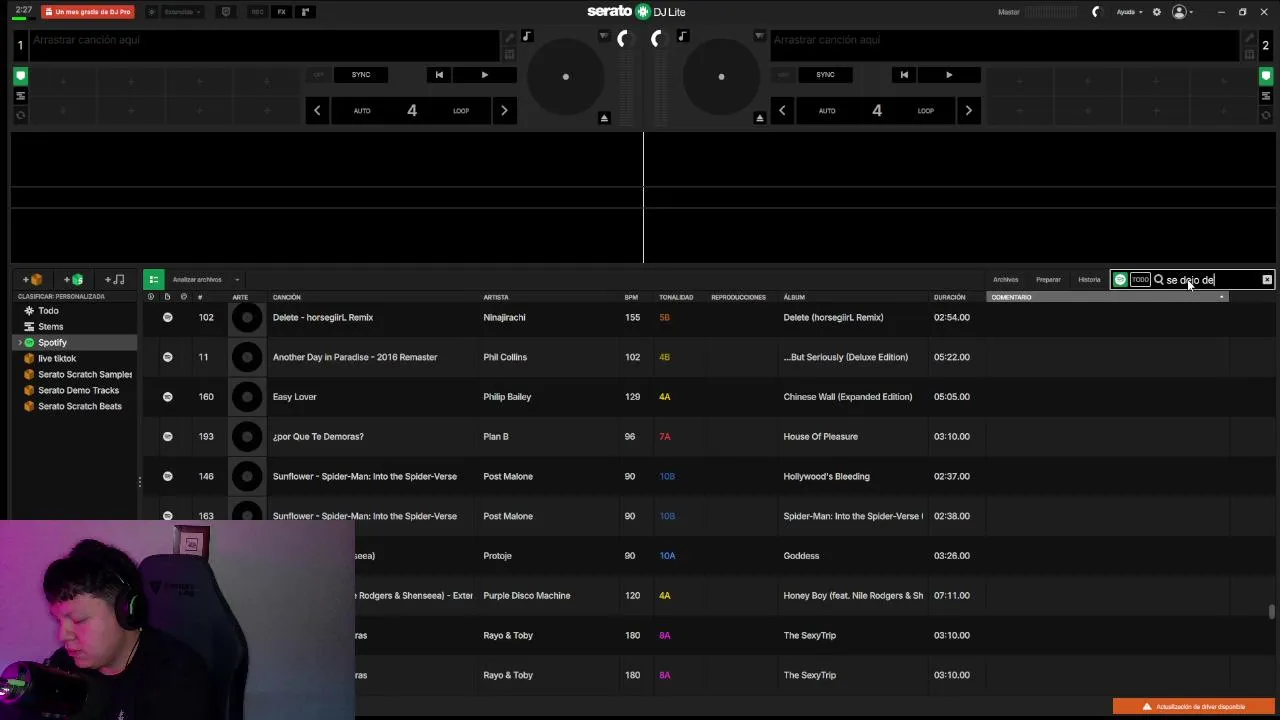Toggle the Spotify search filter icon
Screen dimensions: 1280x720
point(1120,280)
